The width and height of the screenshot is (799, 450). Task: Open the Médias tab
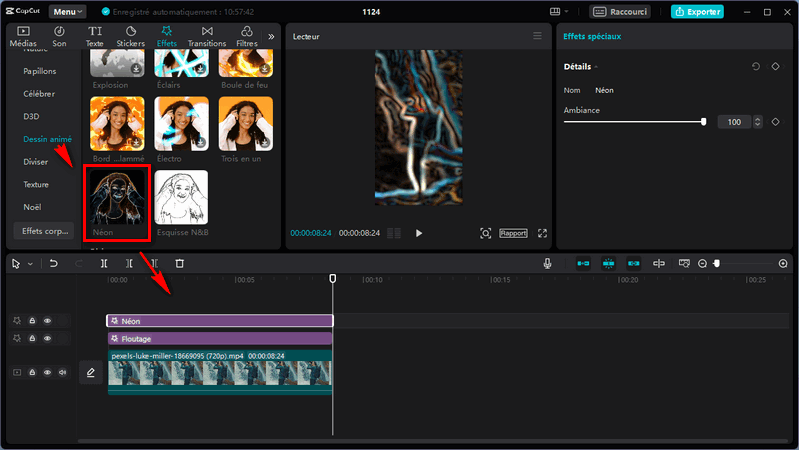point(23,37)
